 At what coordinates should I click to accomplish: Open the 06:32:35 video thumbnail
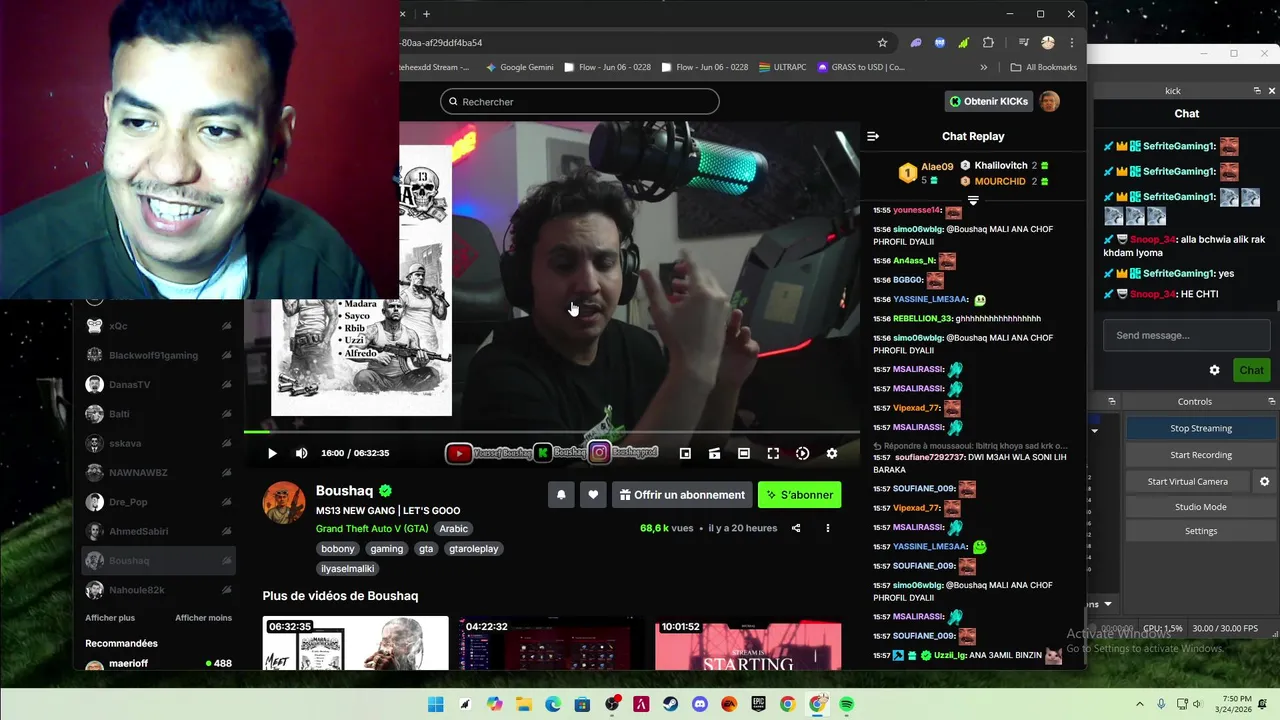click(355, 643)
